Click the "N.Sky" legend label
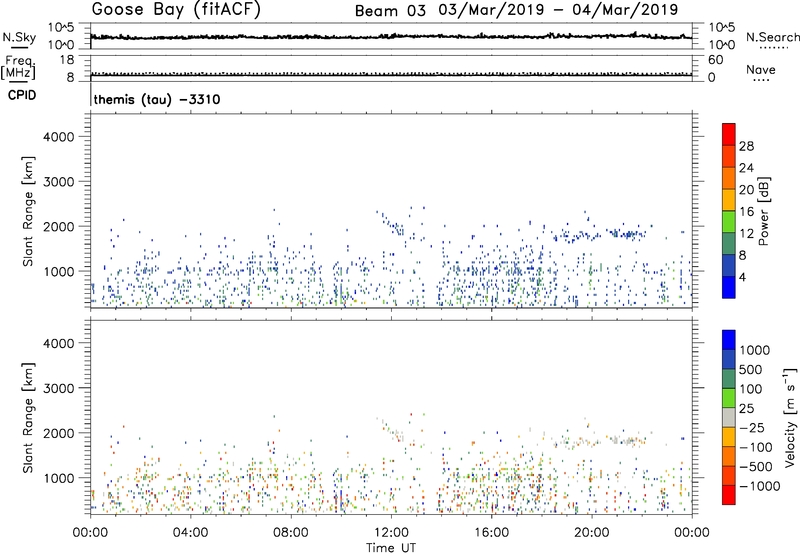 point(19,37)
